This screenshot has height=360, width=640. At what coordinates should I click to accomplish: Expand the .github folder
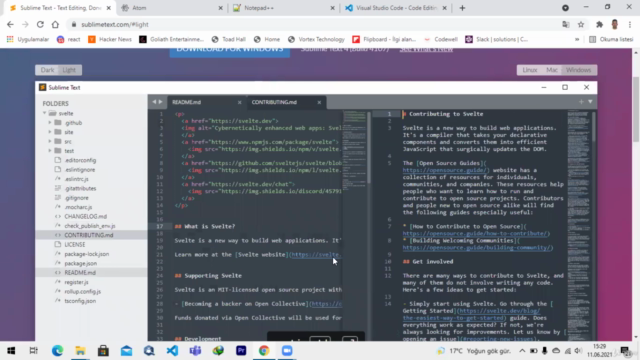click(x=50, y=122)
